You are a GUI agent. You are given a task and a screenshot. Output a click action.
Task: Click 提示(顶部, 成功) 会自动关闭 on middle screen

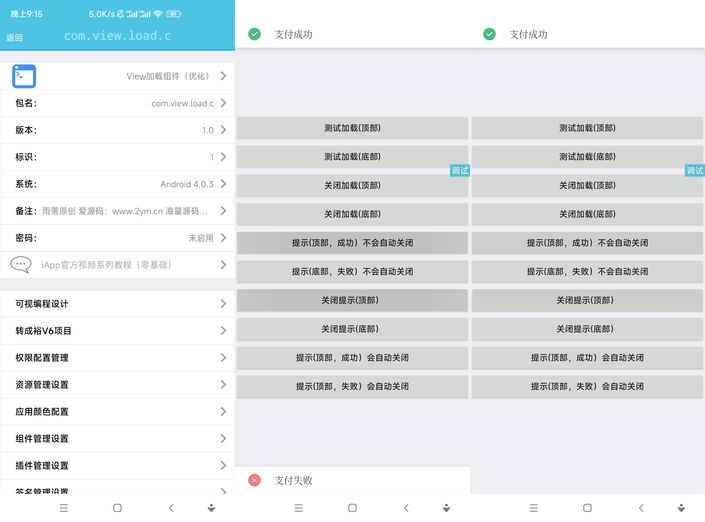(352, 358)
